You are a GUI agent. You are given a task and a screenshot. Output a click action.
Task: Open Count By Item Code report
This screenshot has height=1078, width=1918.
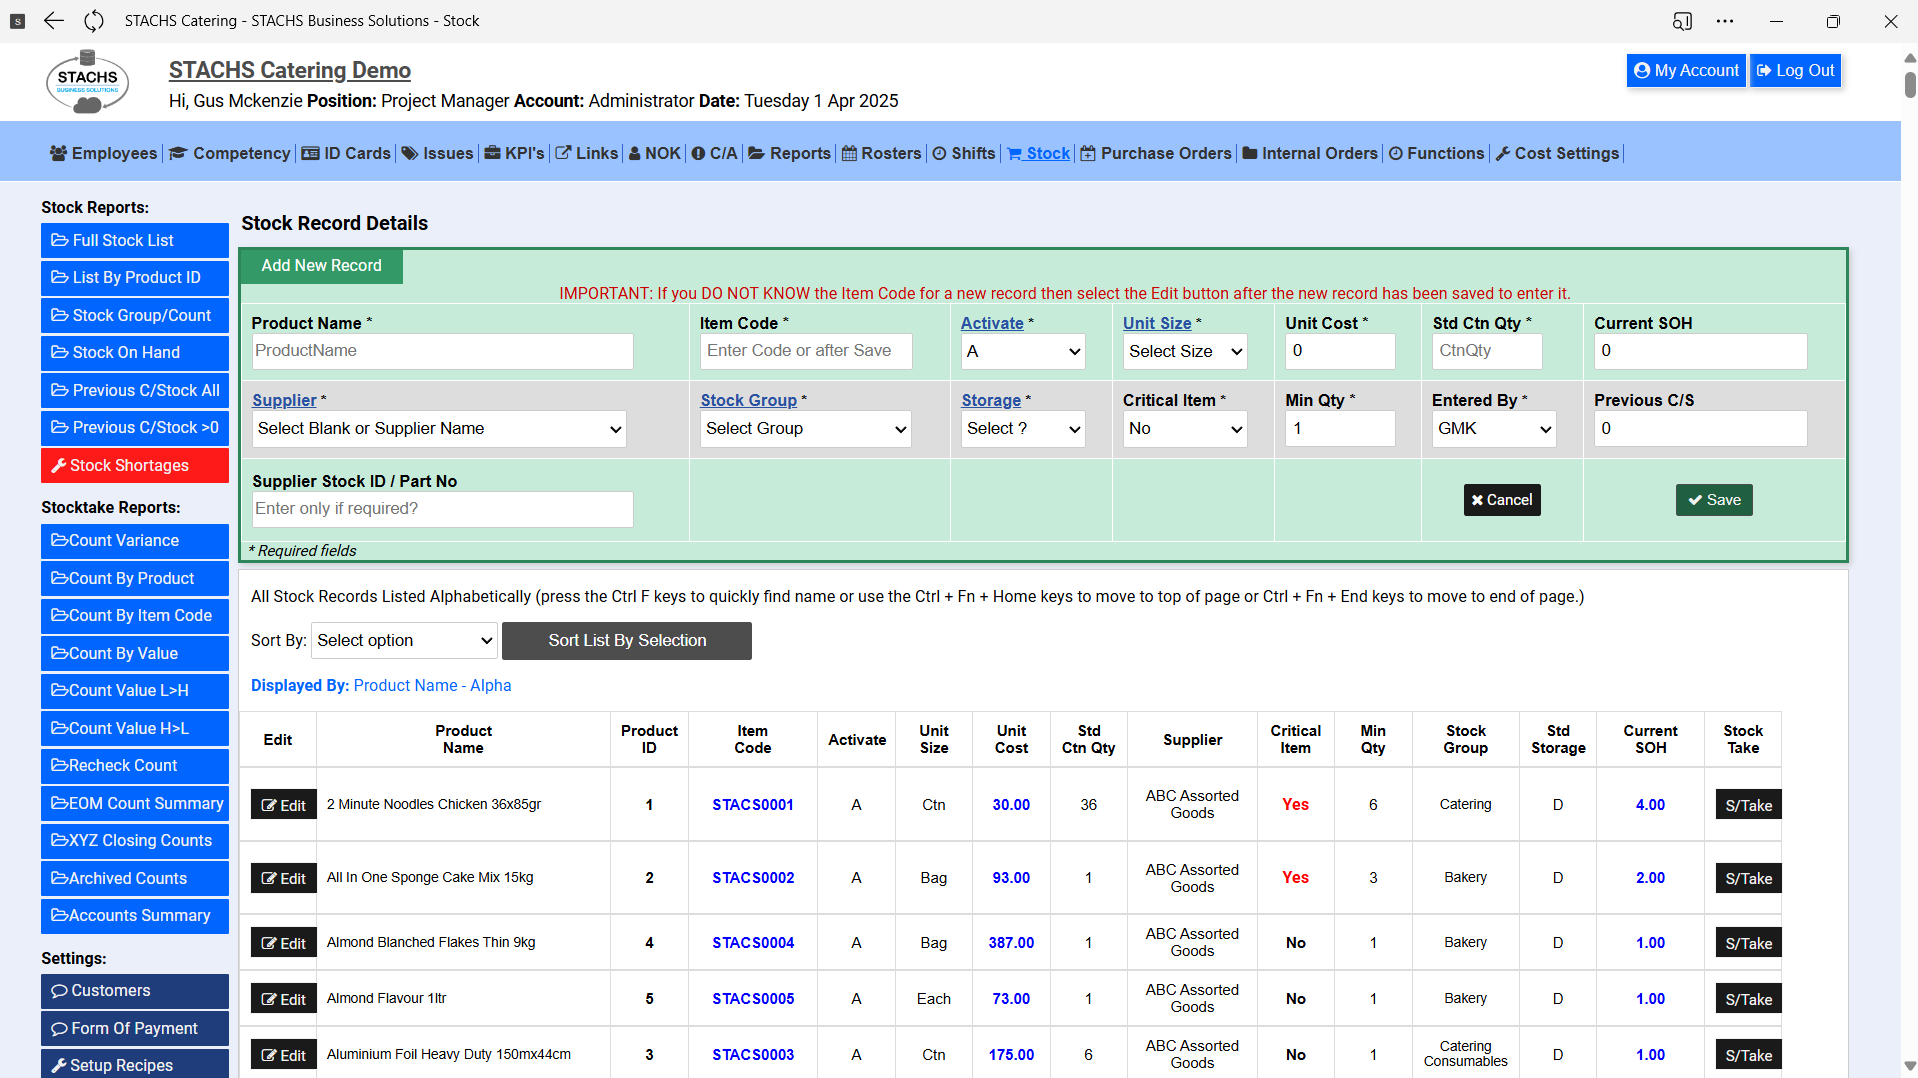point(135,616)
